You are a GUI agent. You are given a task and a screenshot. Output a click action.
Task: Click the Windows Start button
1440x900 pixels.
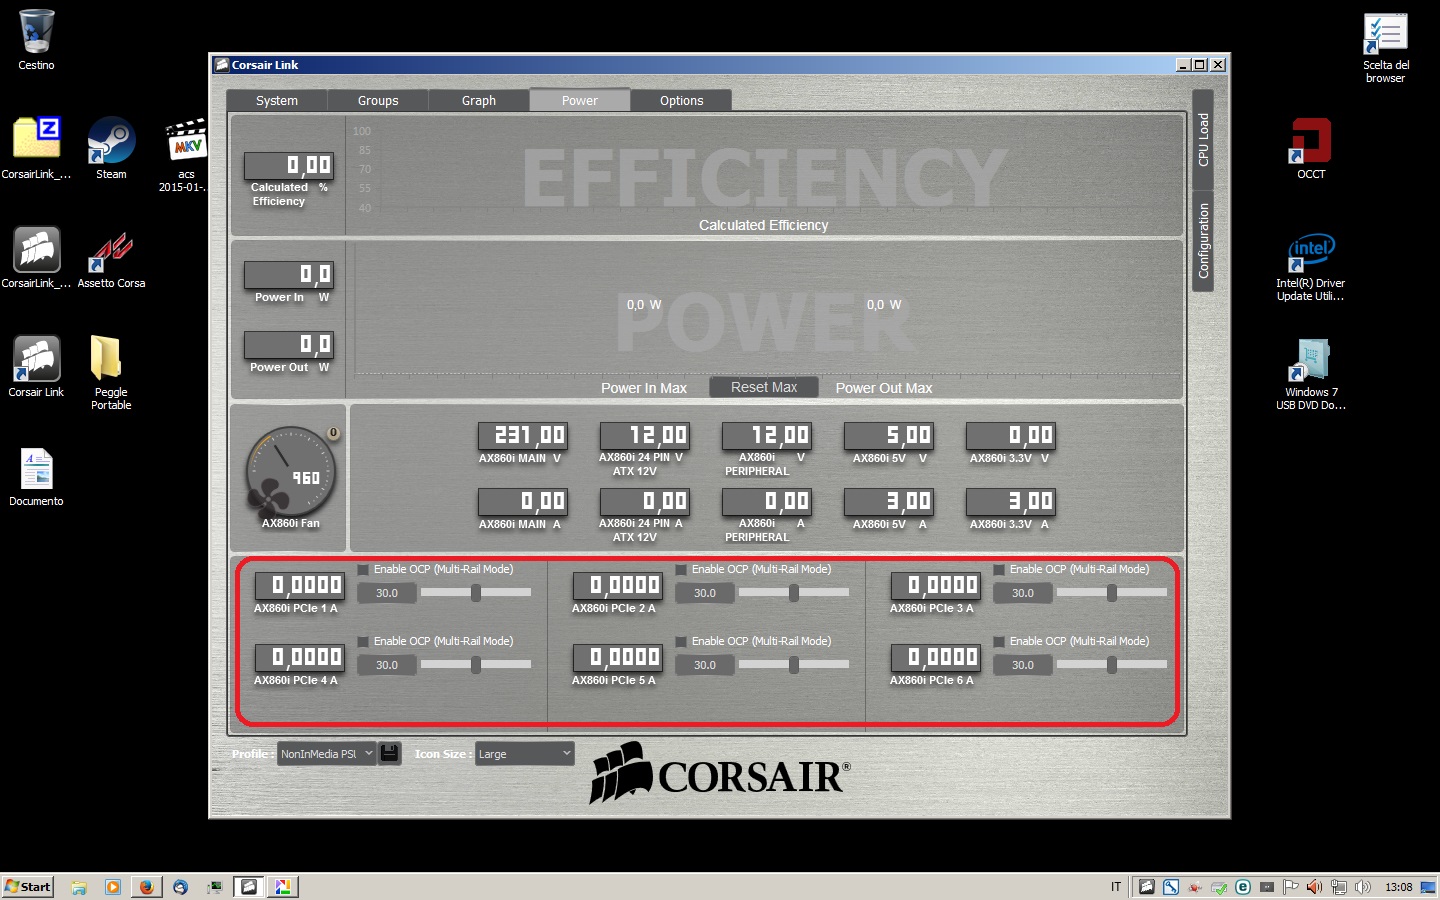point(28,887)
